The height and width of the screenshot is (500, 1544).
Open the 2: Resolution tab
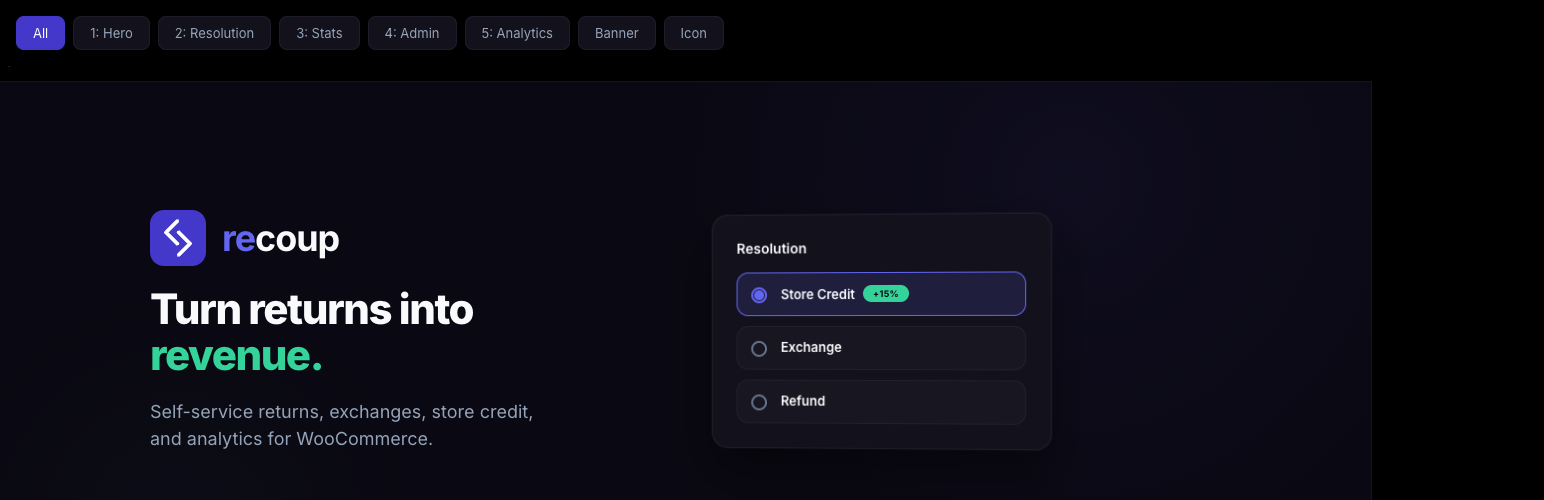214,33
